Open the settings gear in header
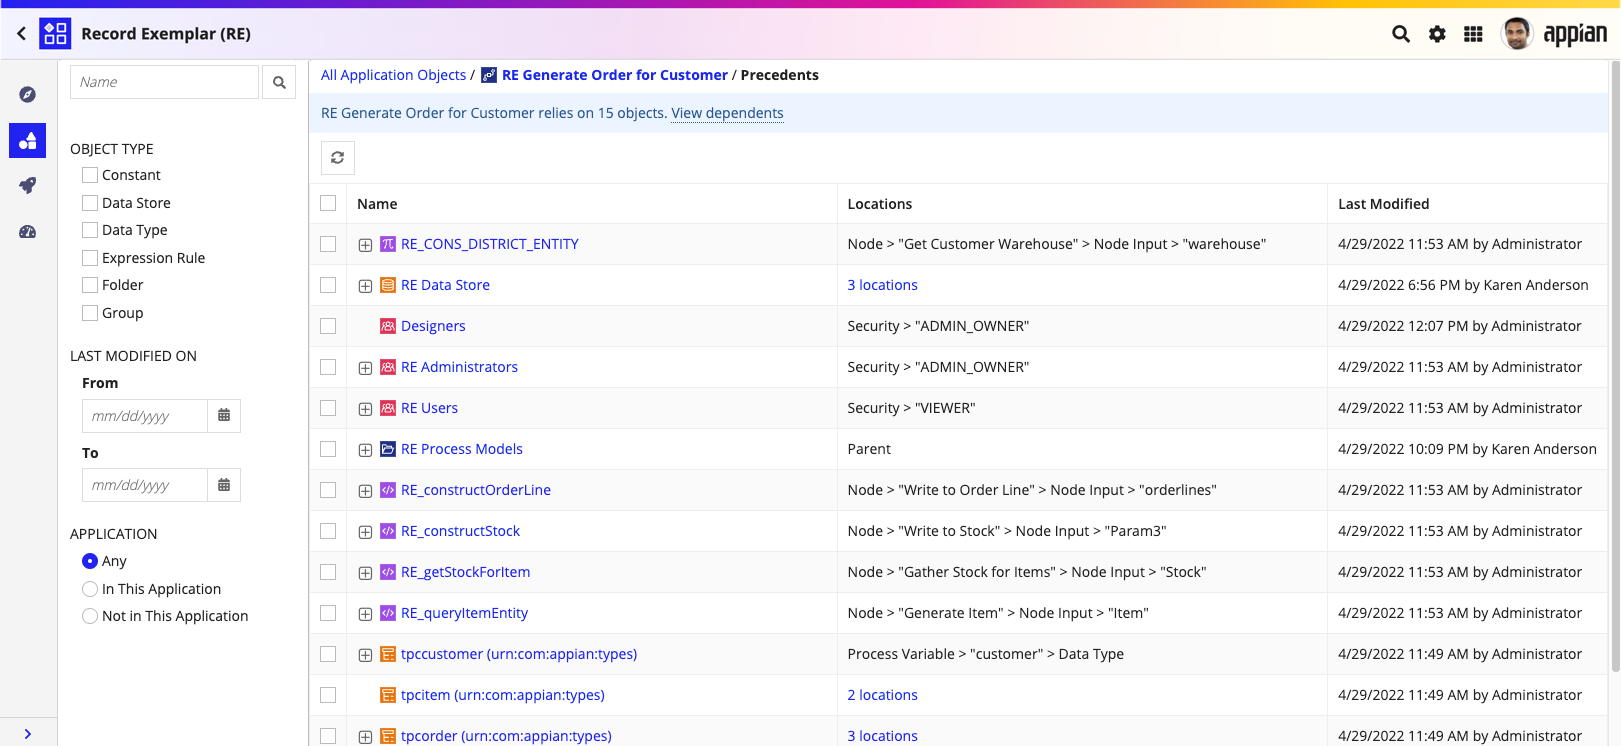Image resolution: width=1621 pixels, height=746 pixels. (1437, 34)
